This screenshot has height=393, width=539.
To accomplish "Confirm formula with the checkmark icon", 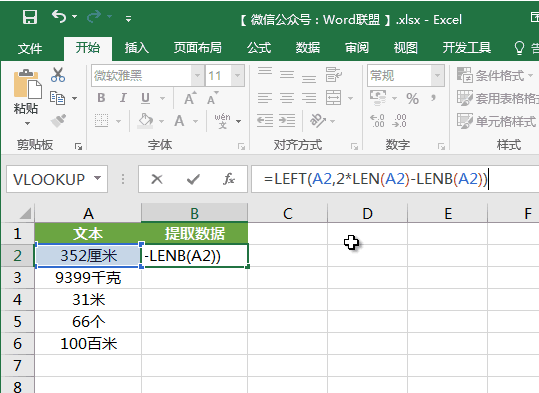I will tap(193, 179).
